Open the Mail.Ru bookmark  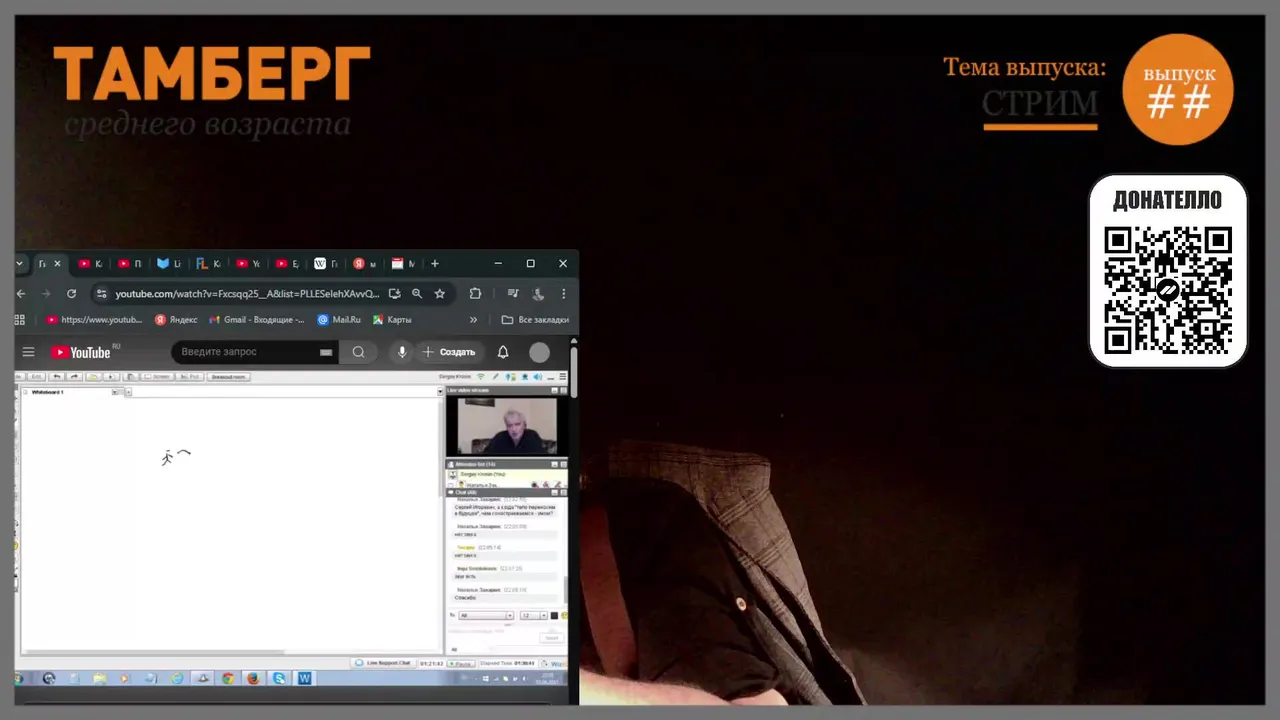[x=339, y=320]
